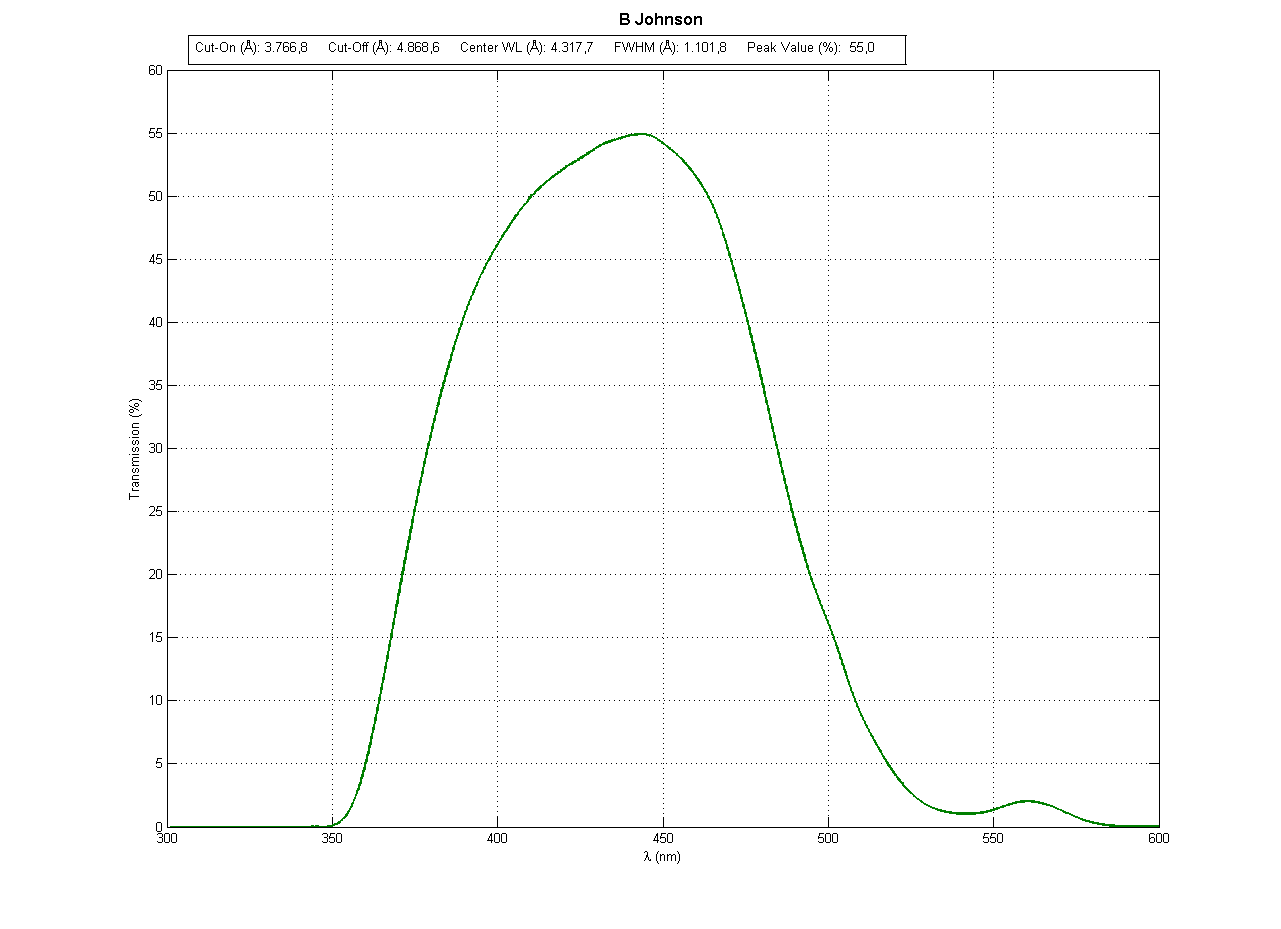Viewport: 1281px width, 929px height.
Task: Click the 'λ (nm)' x-axis label
Action: (663, 857)
